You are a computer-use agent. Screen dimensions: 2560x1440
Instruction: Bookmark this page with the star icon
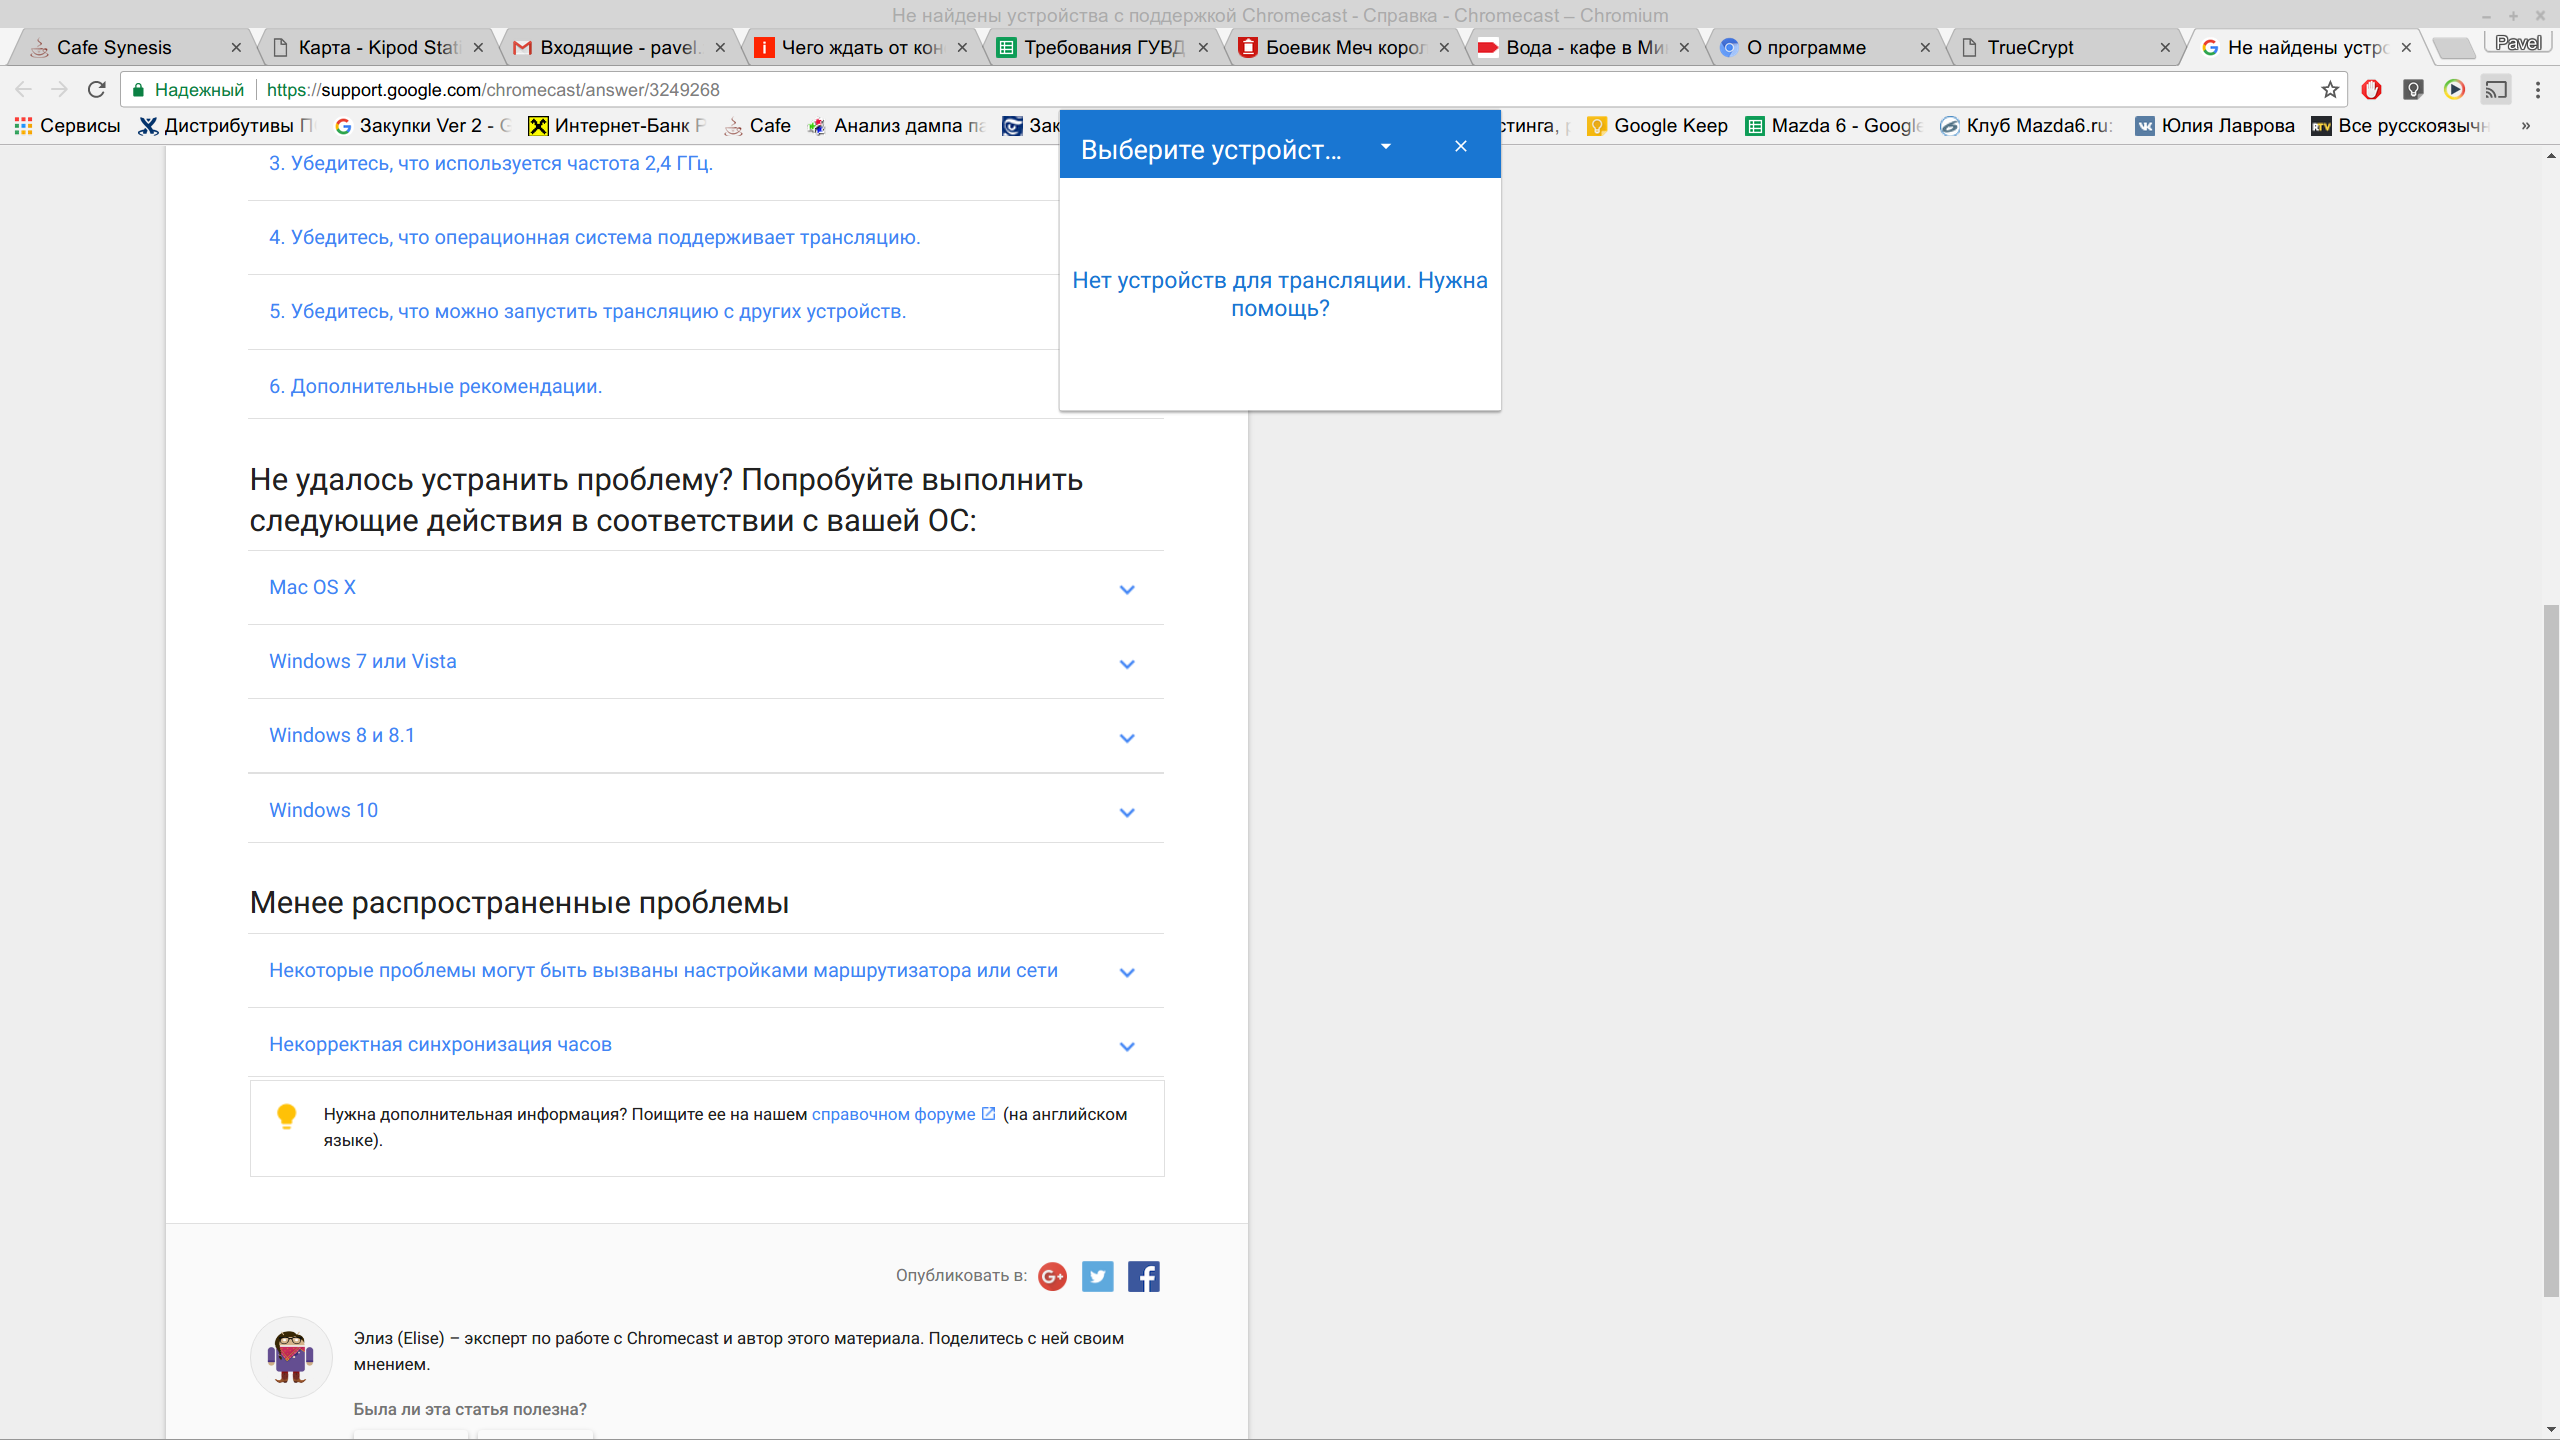[2330, 90]
